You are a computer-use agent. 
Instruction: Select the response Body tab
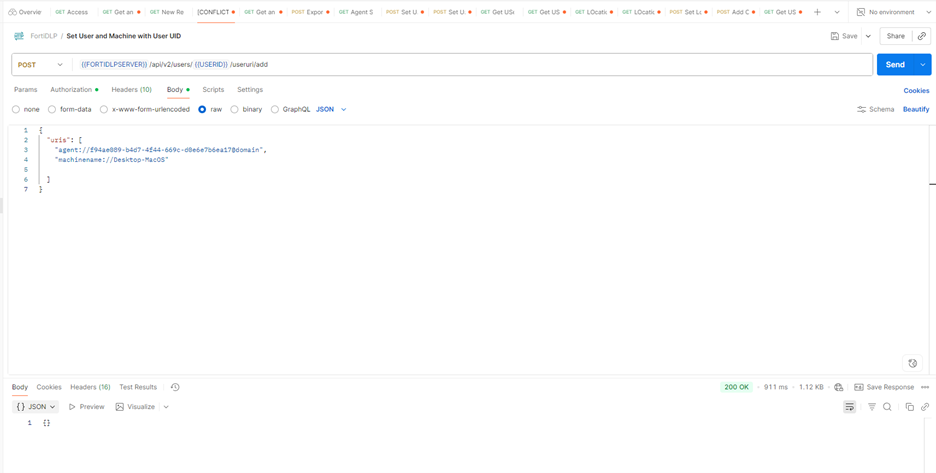coord(20,387)
